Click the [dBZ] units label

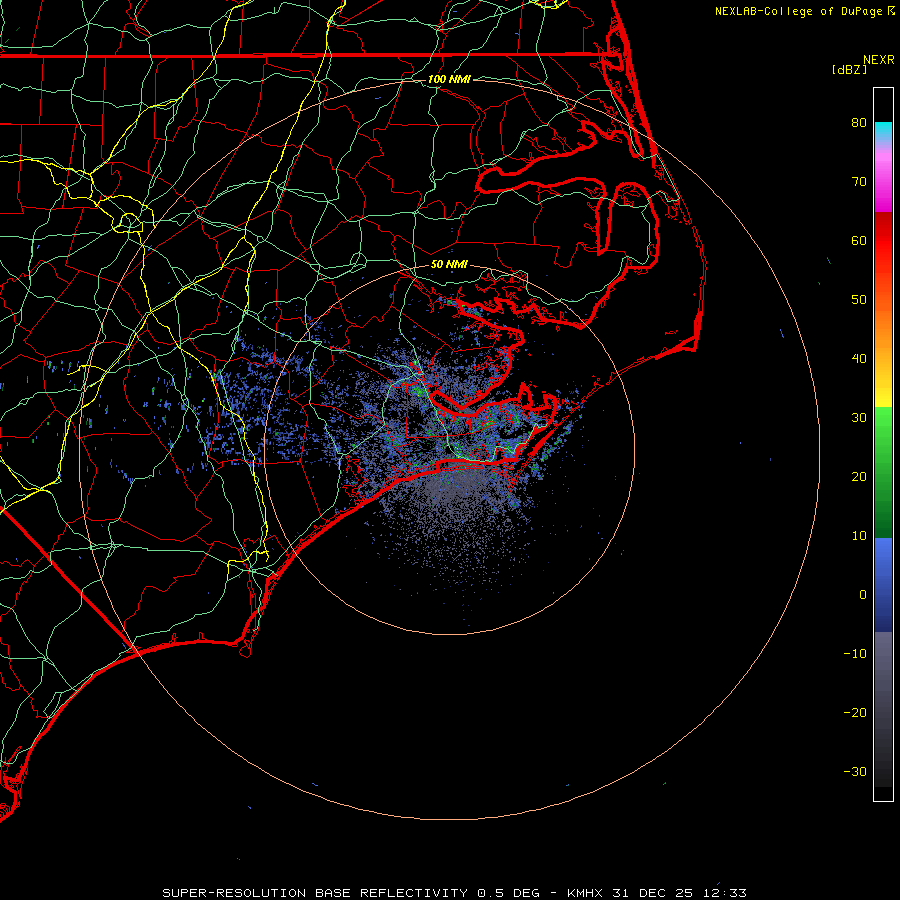pyautogui.click(x=849, y=70)
